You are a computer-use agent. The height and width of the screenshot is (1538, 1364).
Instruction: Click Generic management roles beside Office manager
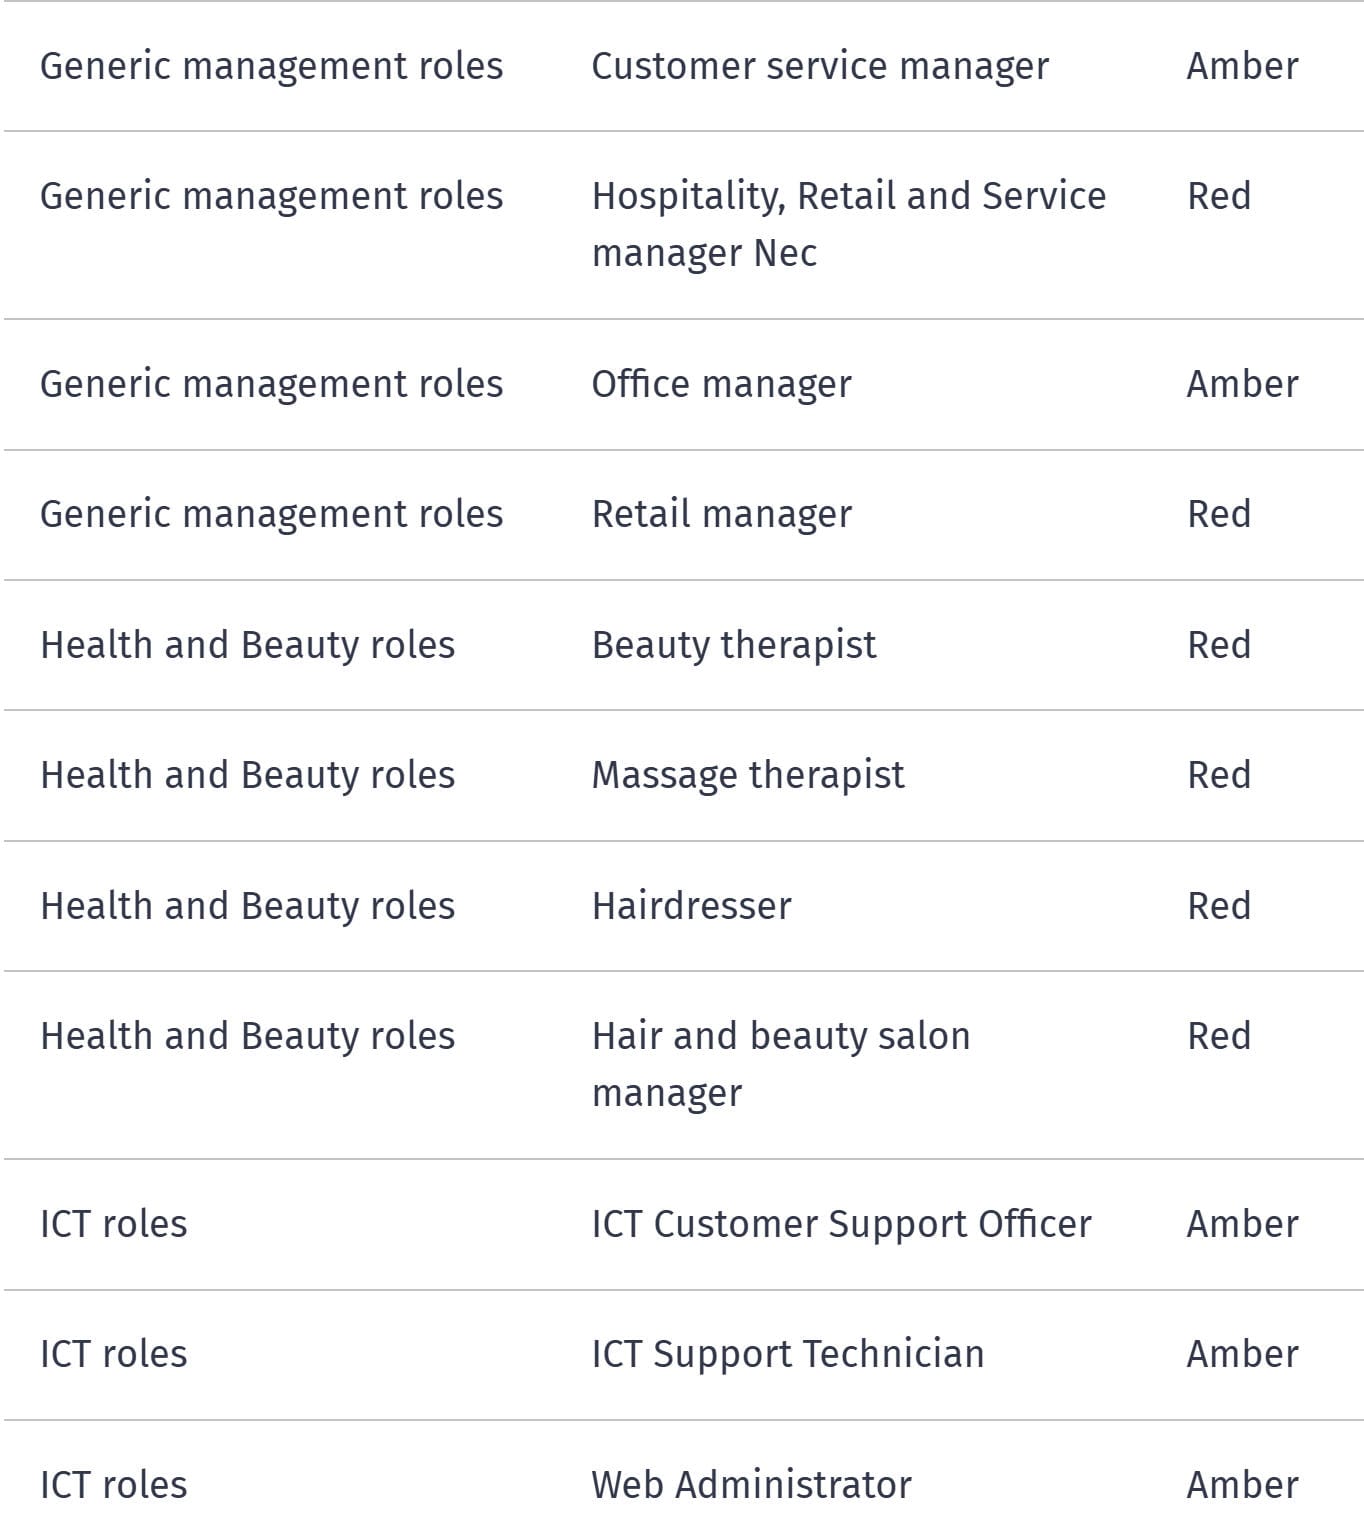(271, 384)
